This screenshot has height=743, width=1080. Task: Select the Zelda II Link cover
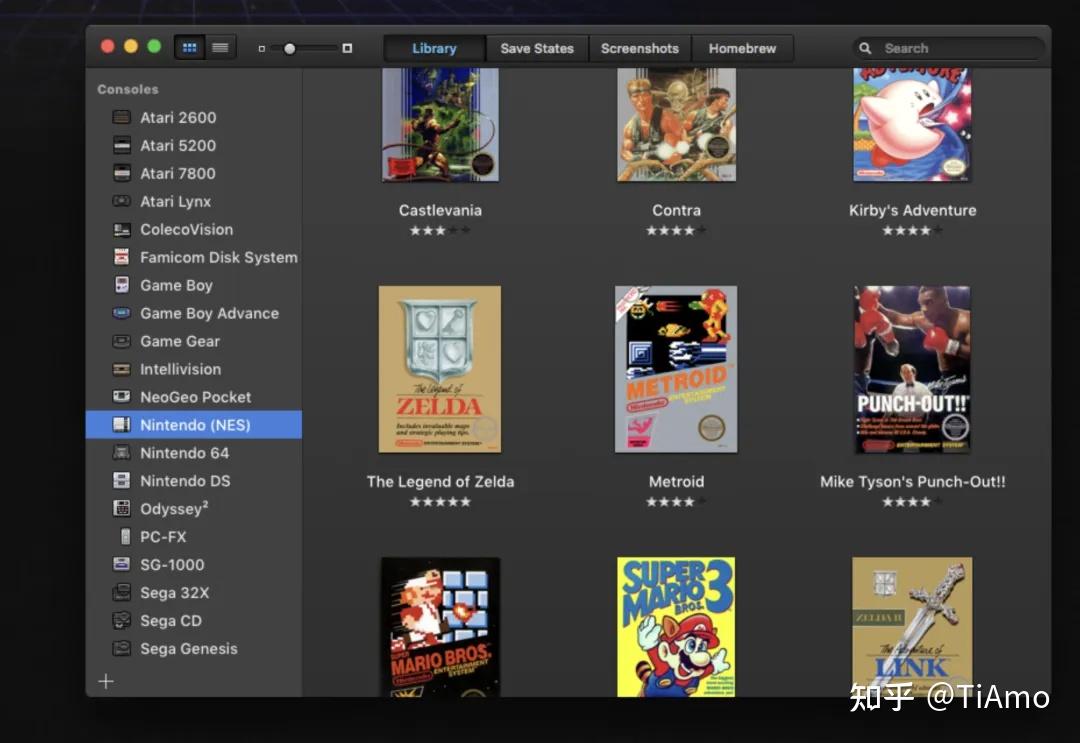click(x=912, y=627)
